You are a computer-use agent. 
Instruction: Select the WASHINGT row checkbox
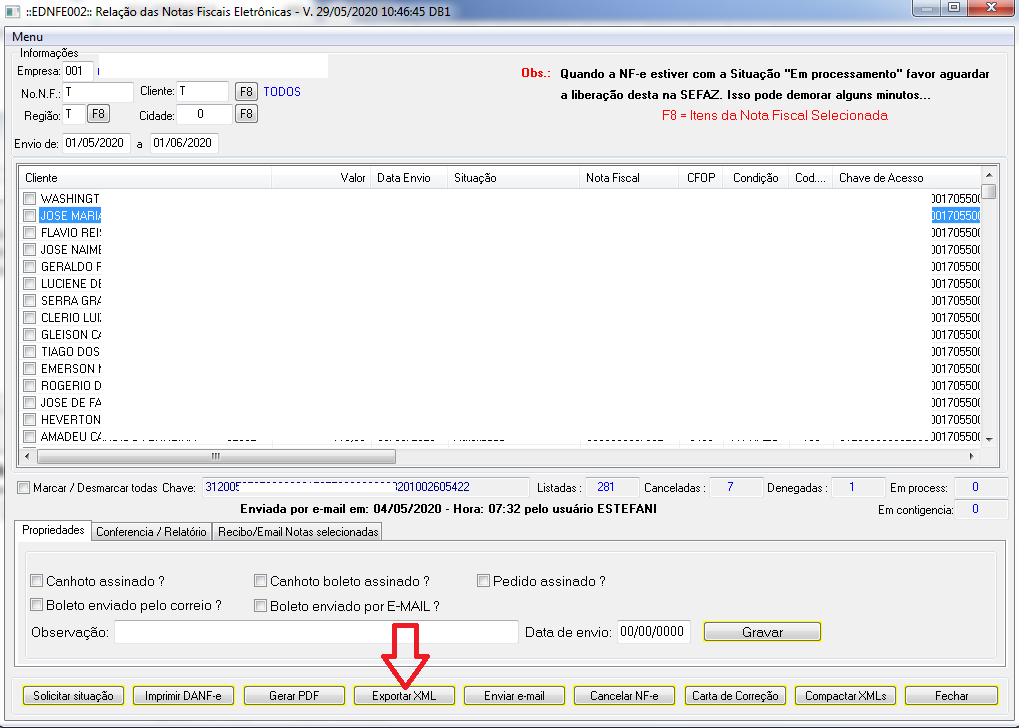[x=30, y=199]
